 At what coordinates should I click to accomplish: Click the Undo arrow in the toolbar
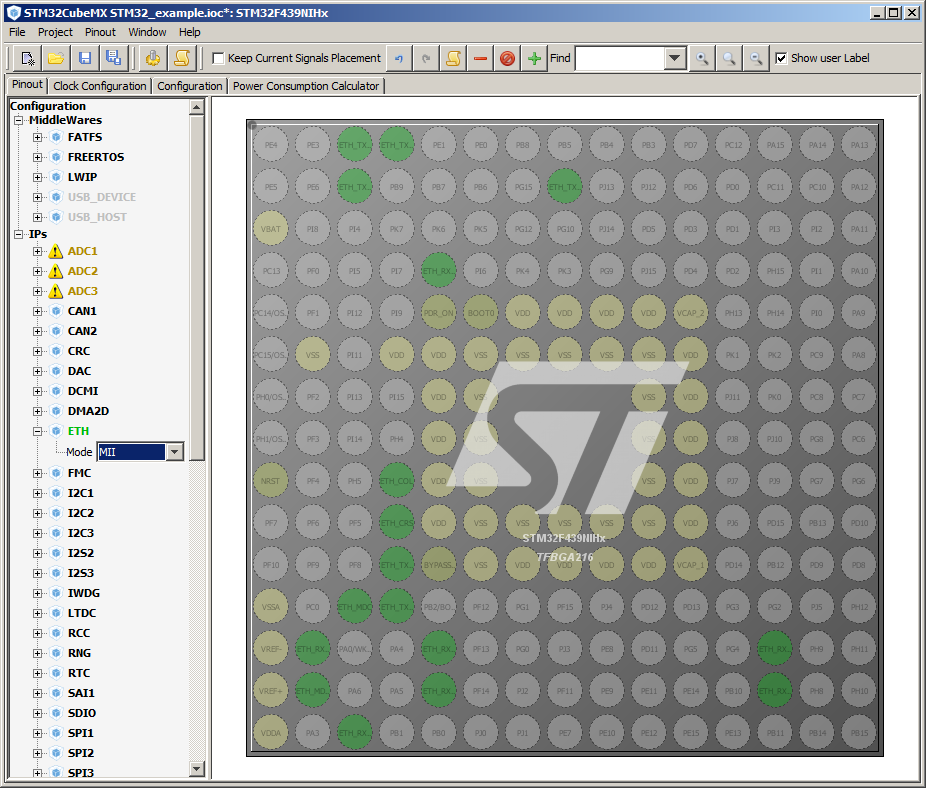click(399, 58)
